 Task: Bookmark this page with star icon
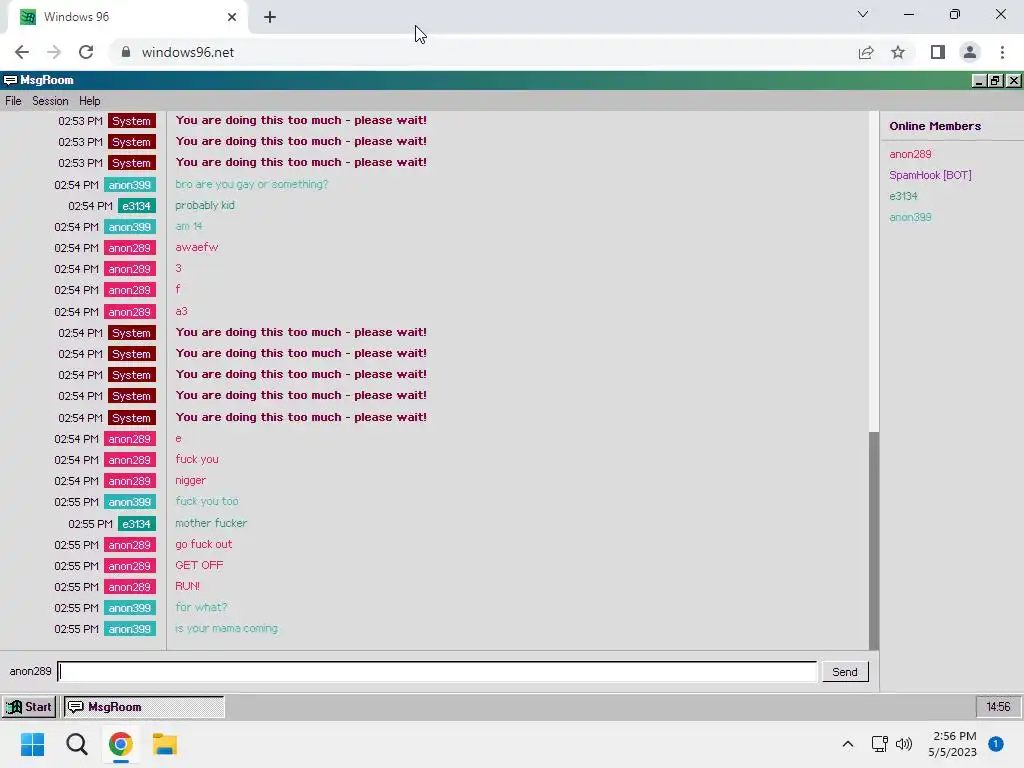898,52
